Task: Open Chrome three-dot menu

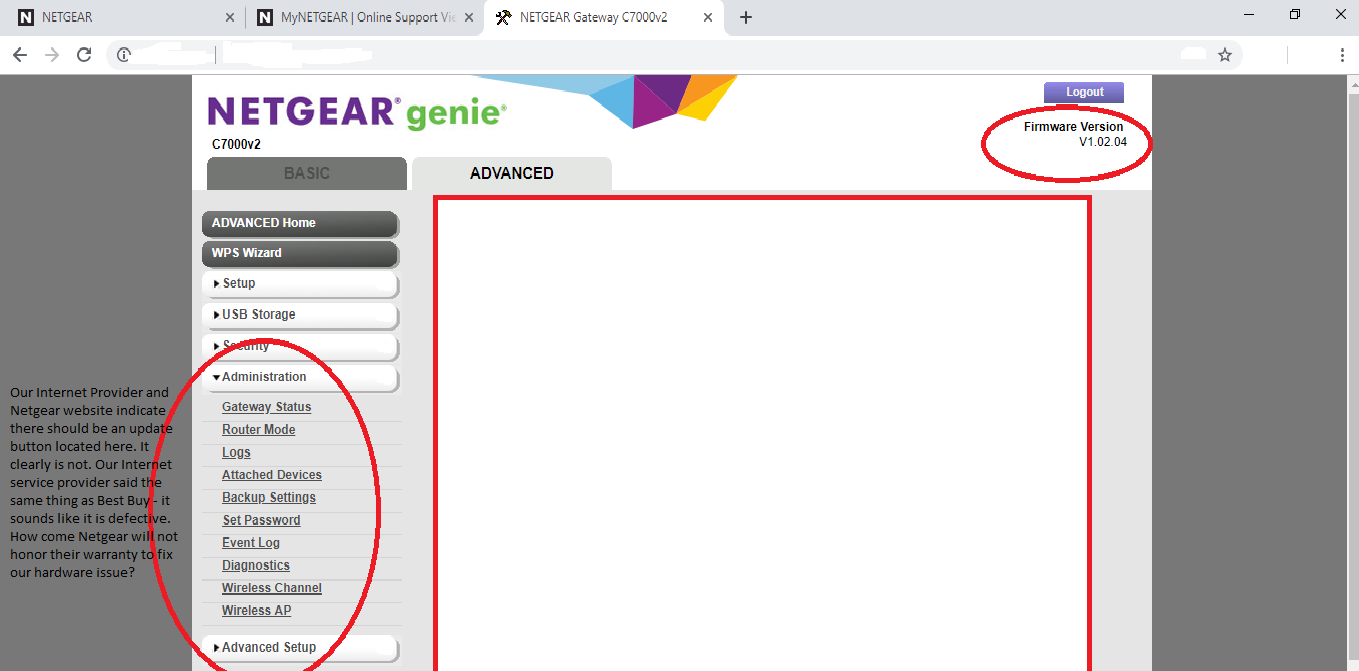Action: [1342, 55]
